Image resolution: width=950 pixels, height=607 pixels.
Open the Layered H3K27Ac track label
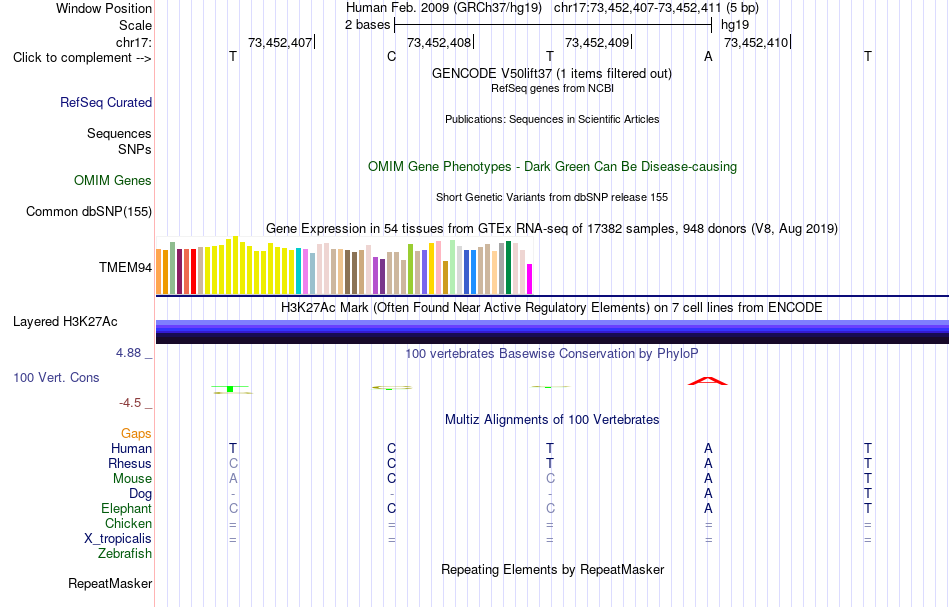(x=65, y=322)
